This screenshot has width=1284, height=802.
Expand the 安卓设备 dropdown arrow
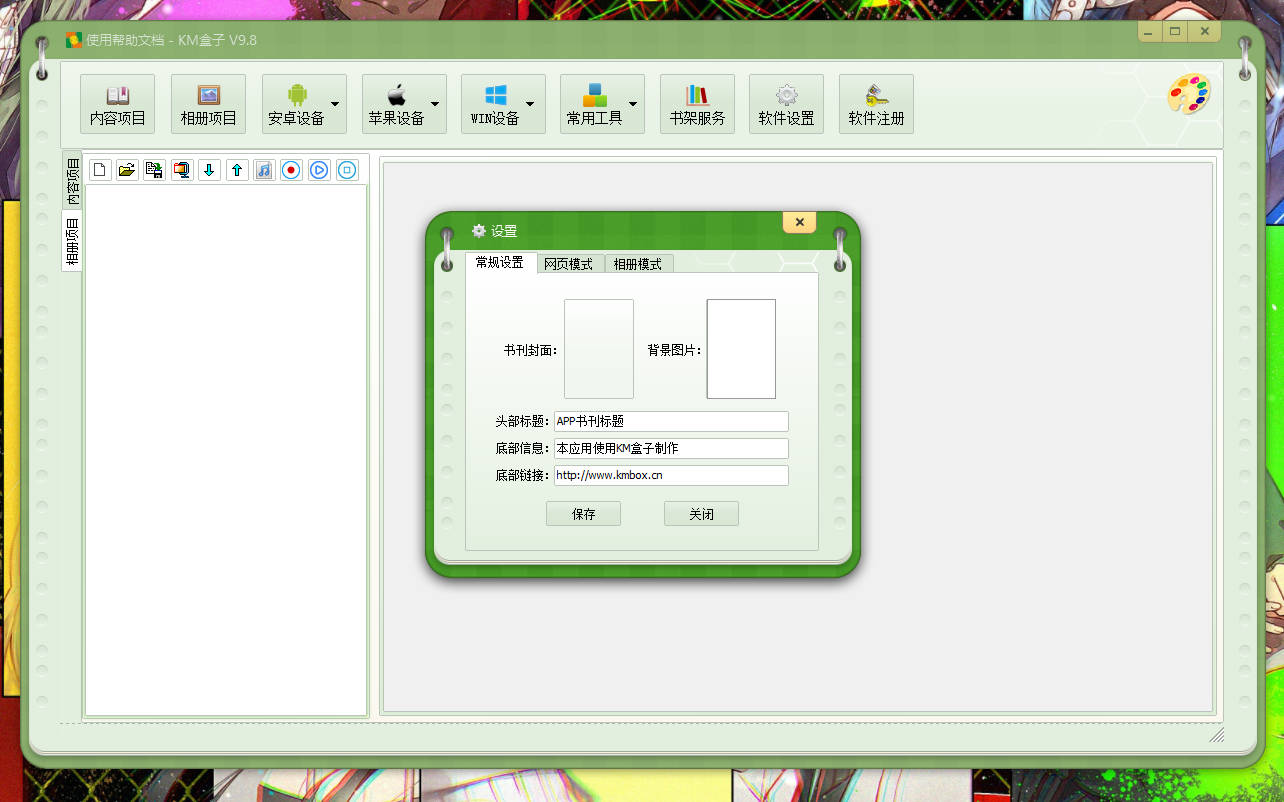pyautogui.click(x=335, y=104)
